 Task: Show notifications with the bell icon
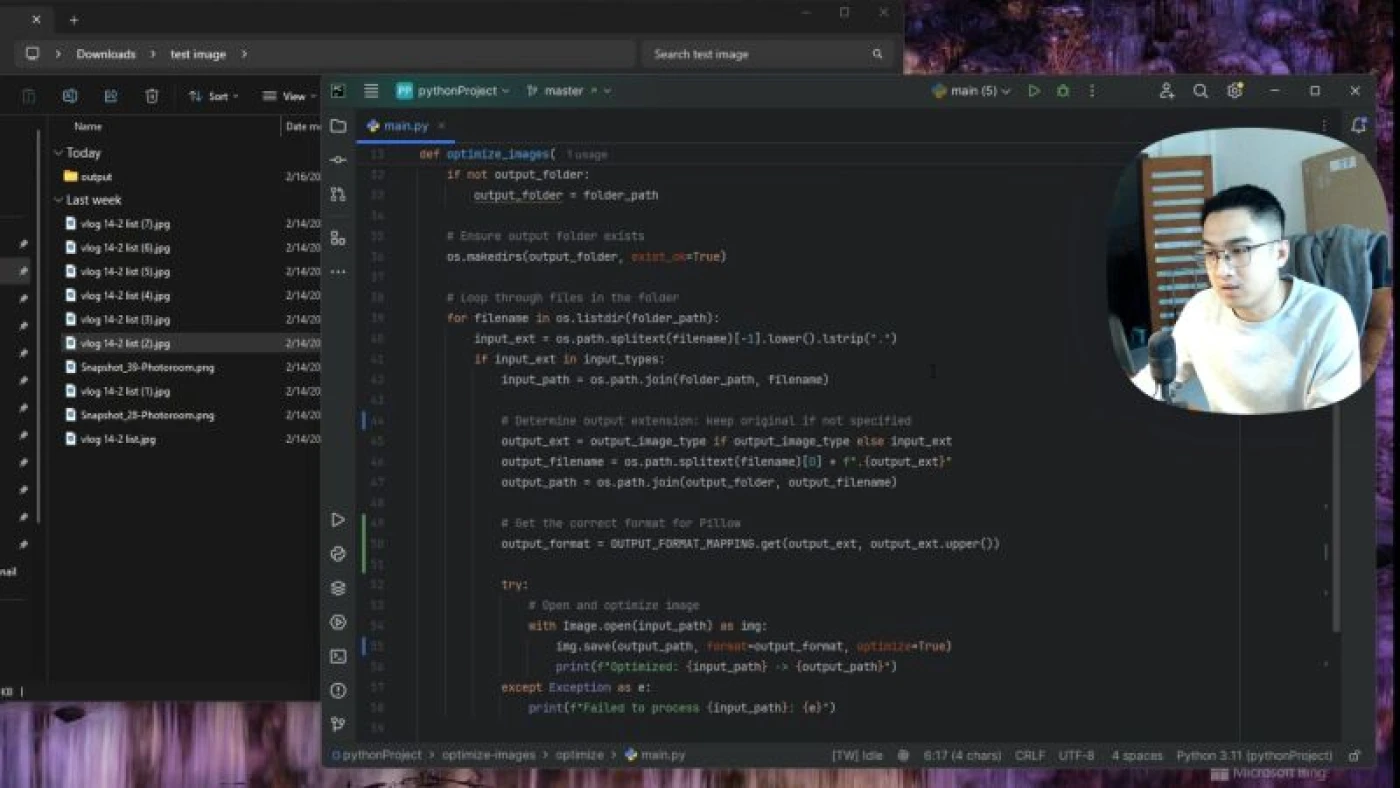pos(1358,126)
